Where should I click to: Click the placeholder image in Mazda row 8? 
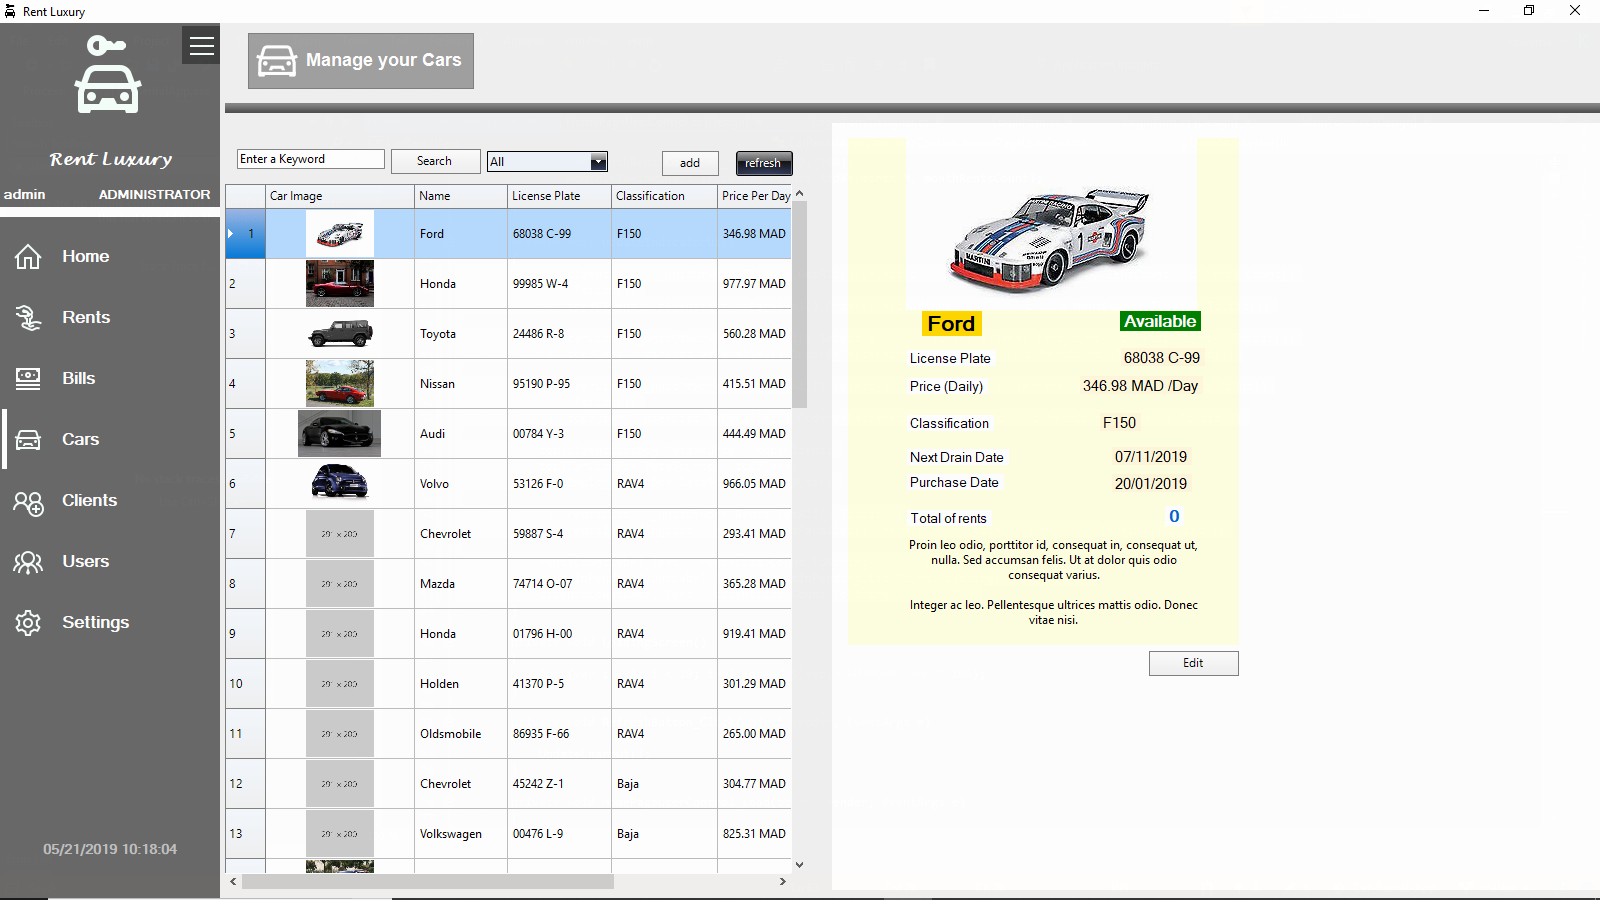[x=340, y=584]
